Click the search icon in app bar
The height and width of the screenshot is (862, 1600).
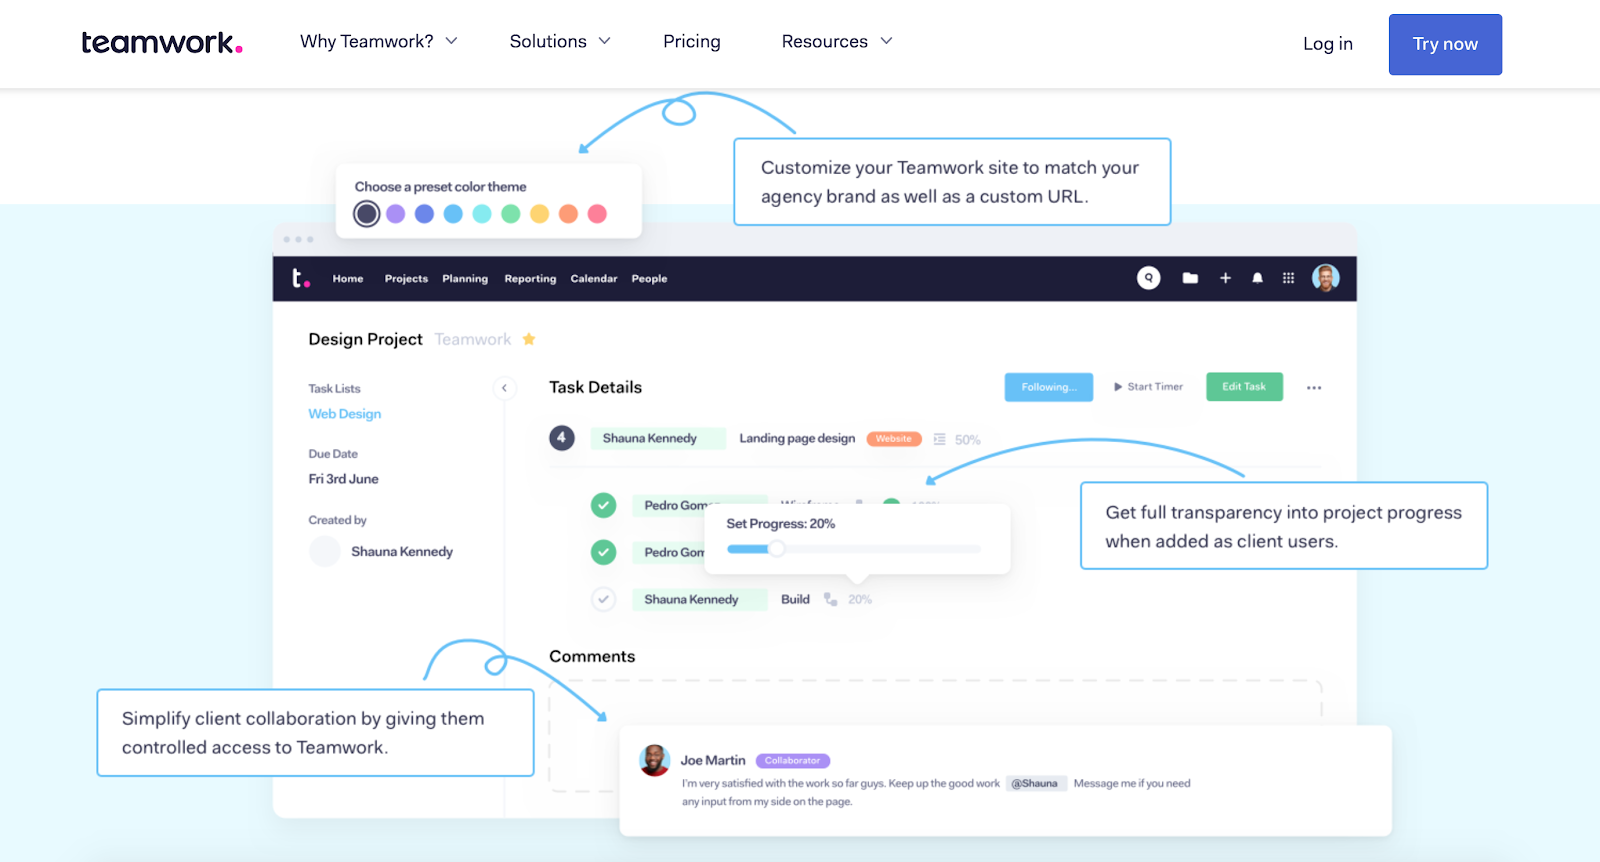click(x=1149, y=278)
